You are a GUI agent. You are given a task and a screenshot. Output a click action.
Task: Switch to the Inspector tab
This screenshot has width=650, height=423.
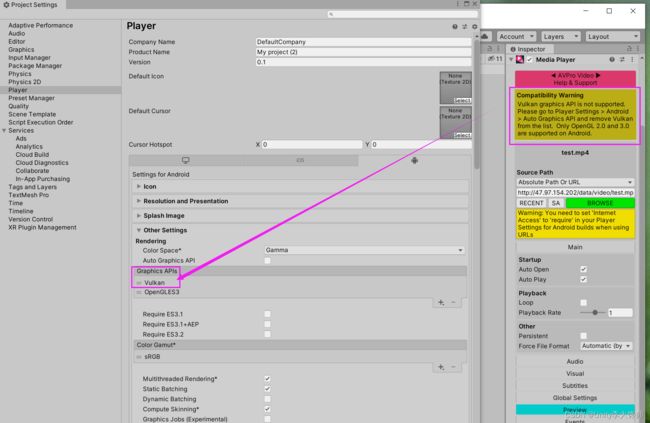click(x=528, y=49)
